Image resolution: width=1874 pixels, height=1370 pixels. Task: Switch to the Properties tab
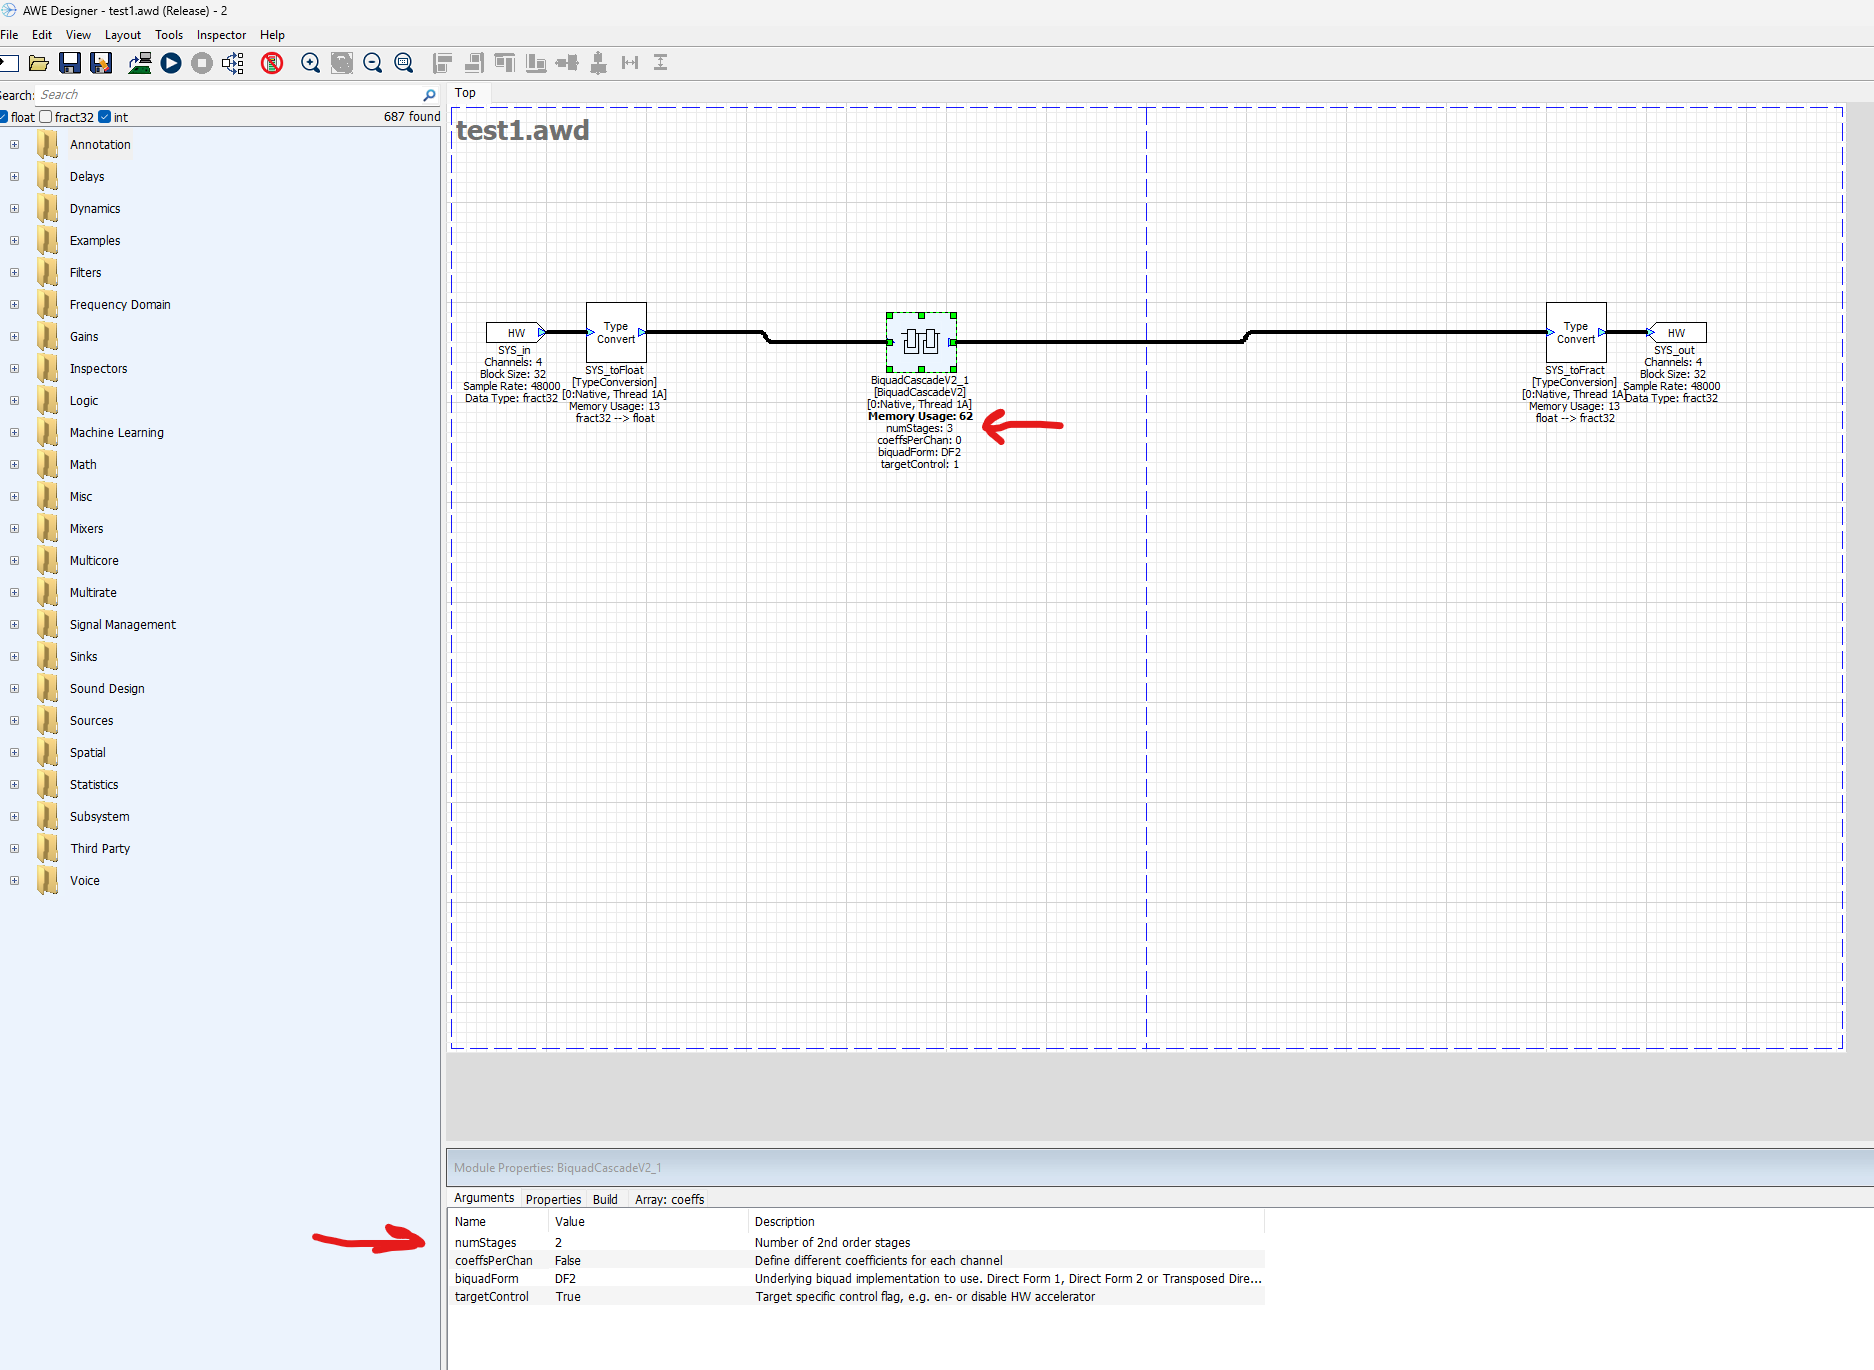click(553, 1199)
